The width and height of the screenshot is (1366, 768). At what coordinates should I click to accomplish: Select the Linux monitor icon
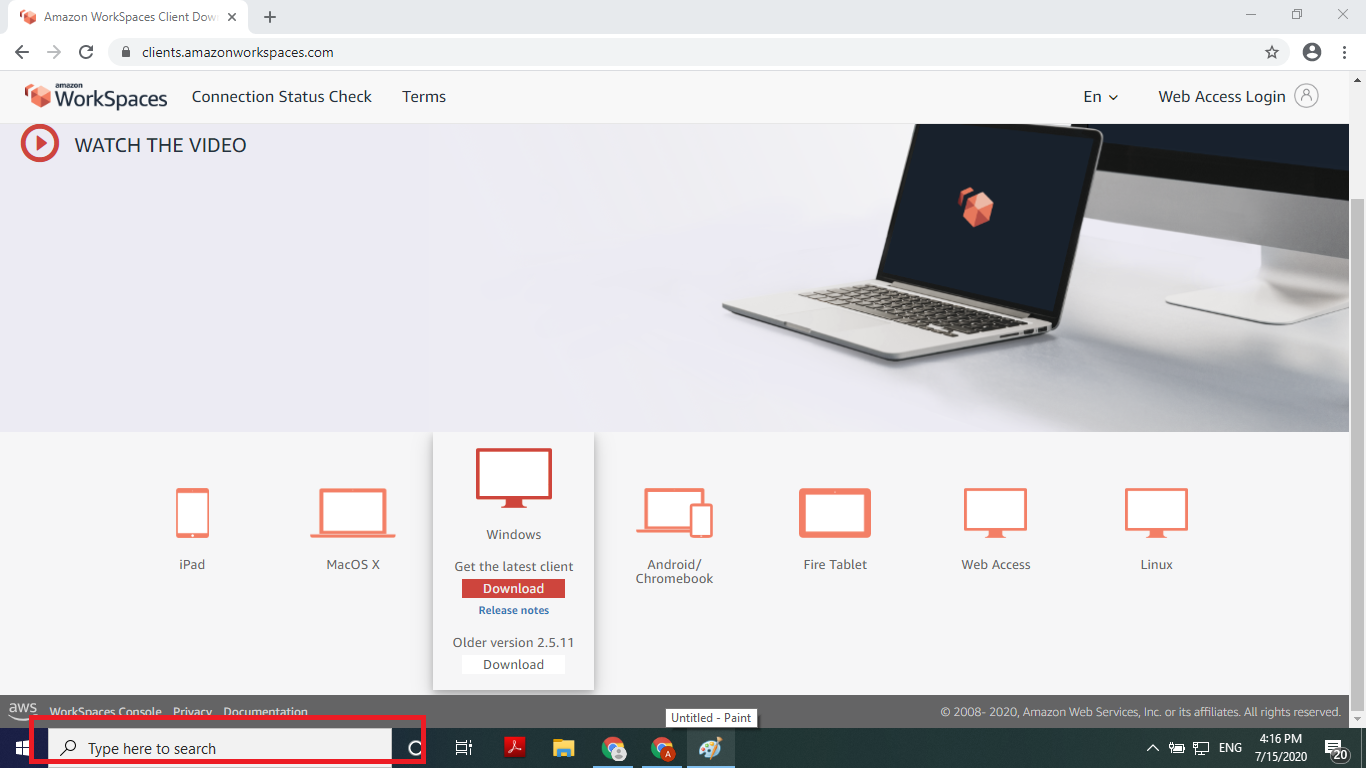pyautogui.click(x=1157, y=513)
